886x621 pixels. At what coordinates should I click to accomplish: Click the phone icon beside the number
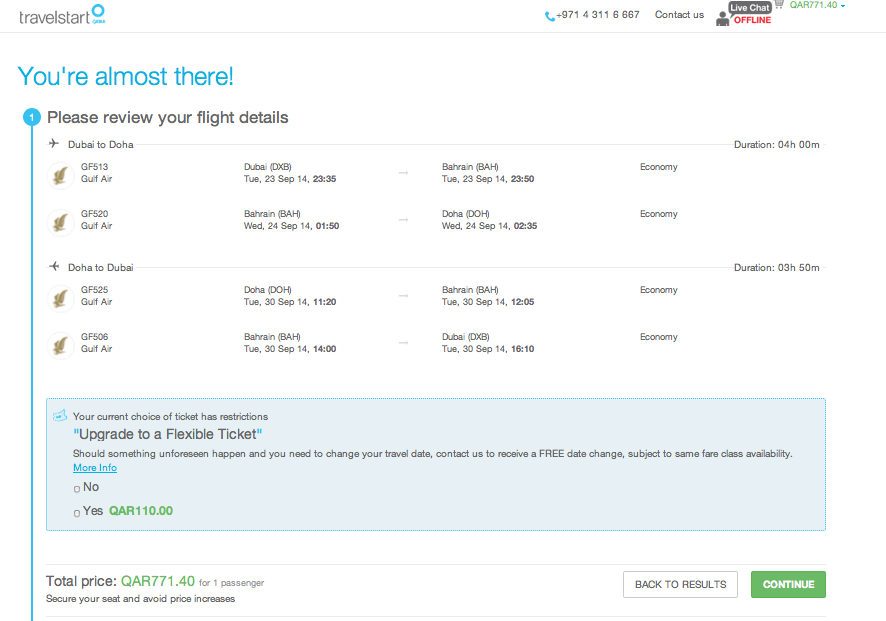[x=549, y=16]
